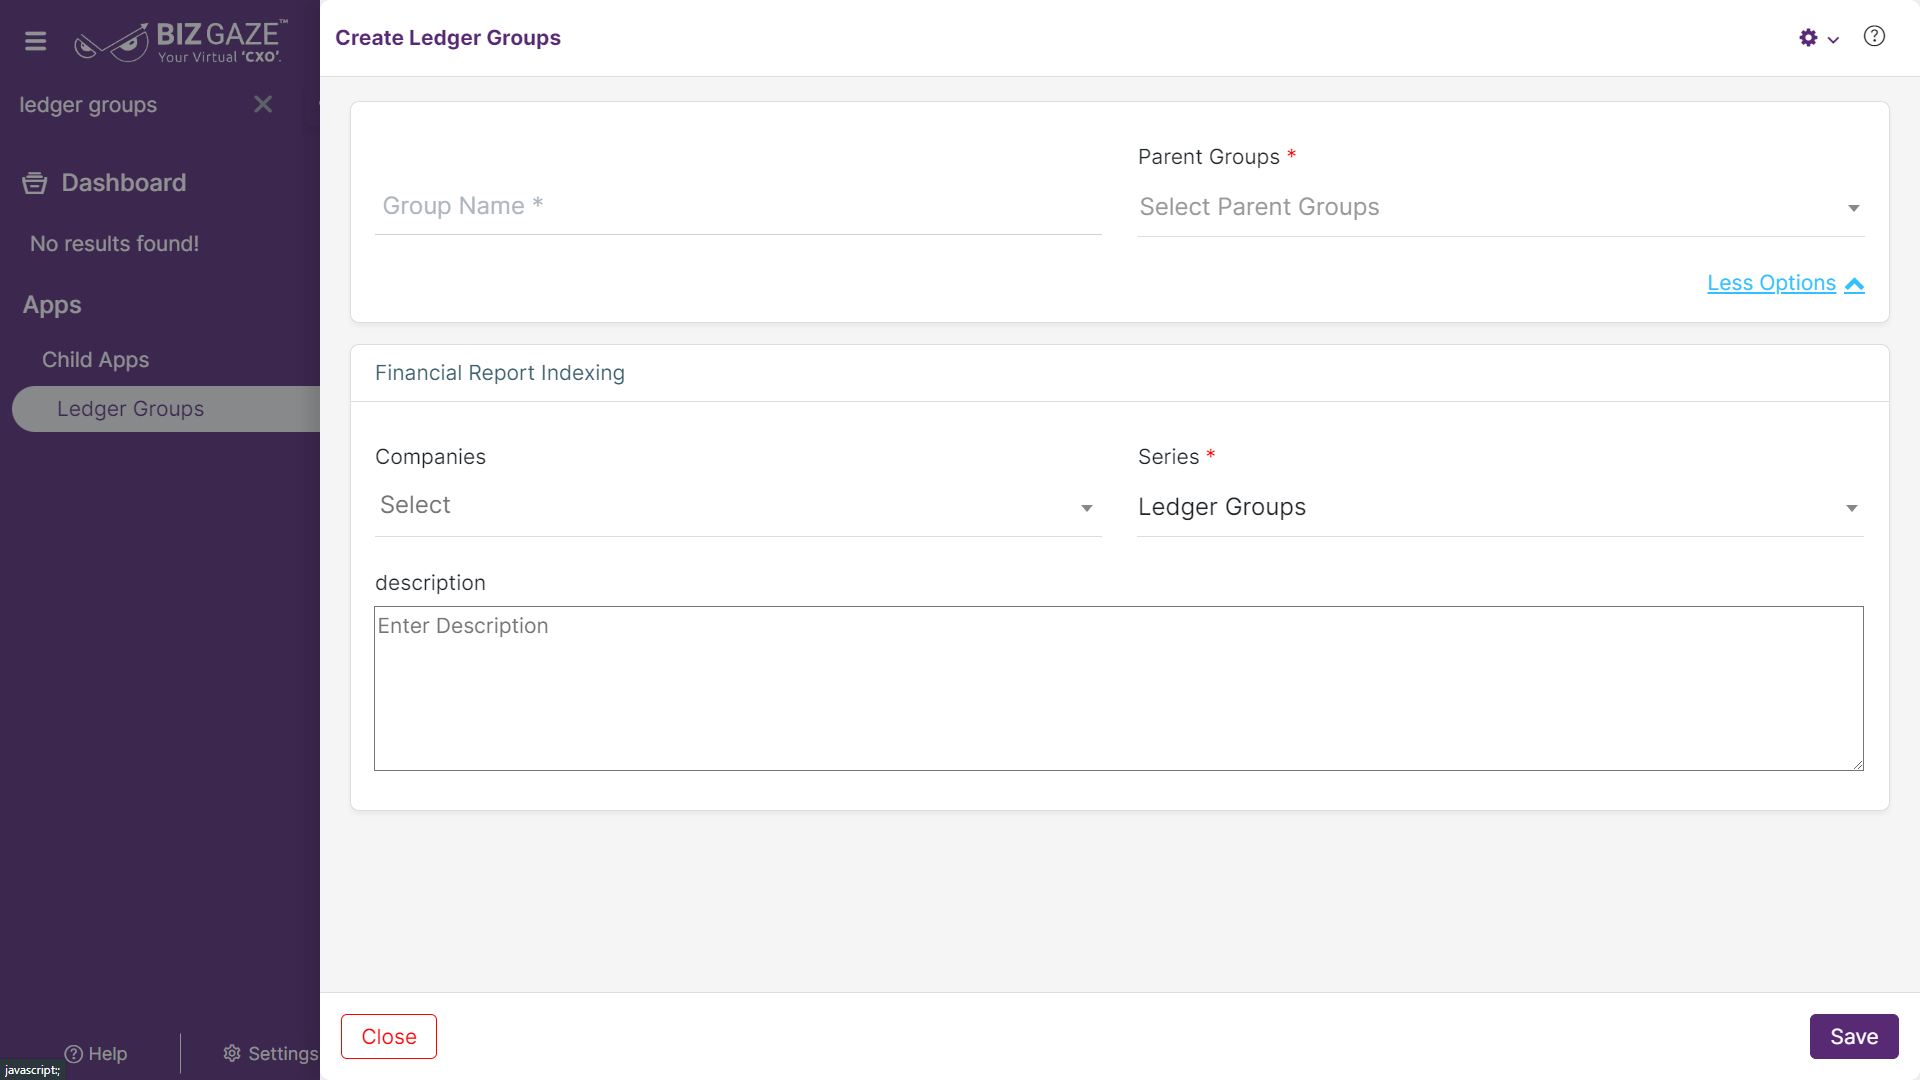Click the ledger groups search field

pos(130,105)
